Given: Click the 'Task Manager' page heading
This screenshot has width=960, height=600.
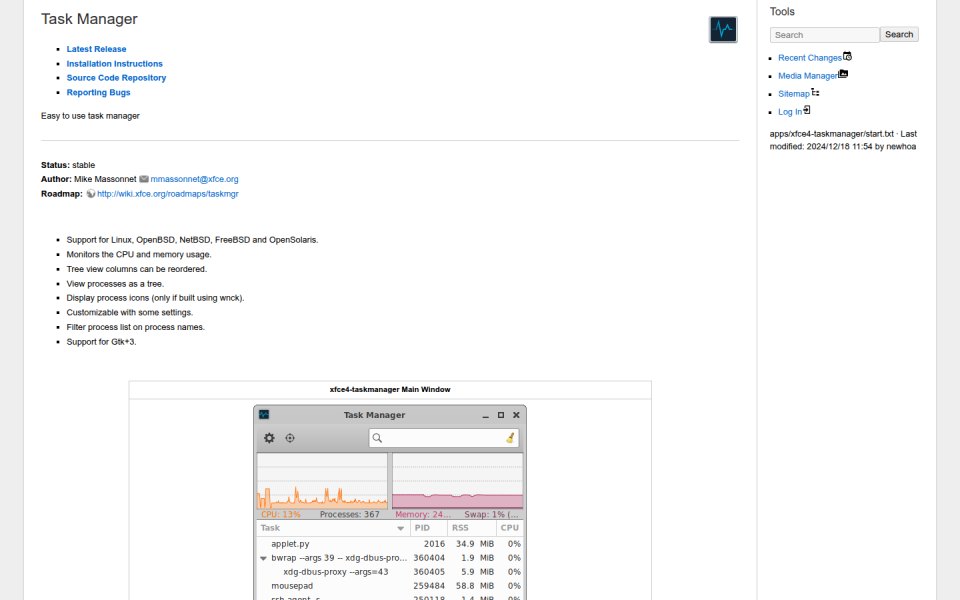Looking at the screenshot, I should [x=89, y=19].
